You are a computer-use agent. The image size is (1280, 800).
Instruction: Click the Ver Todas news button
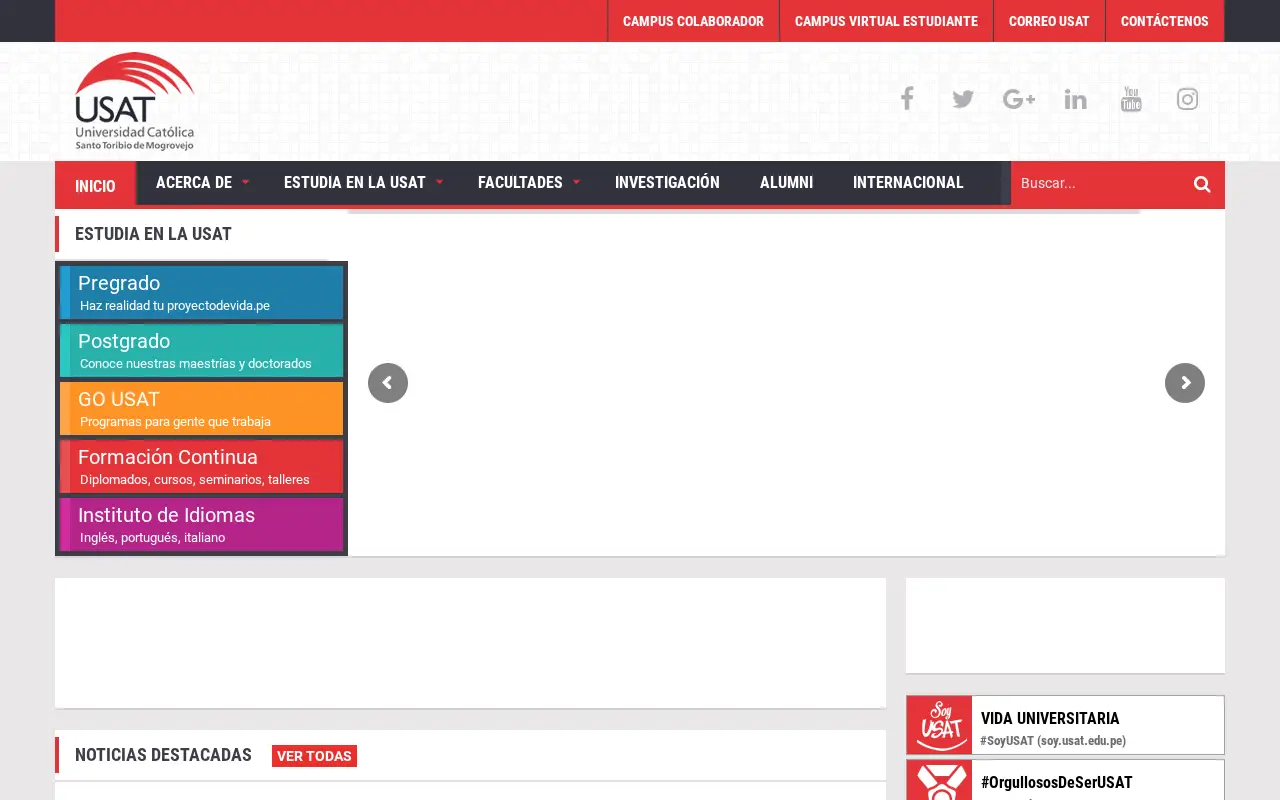[x=314, y=756]
